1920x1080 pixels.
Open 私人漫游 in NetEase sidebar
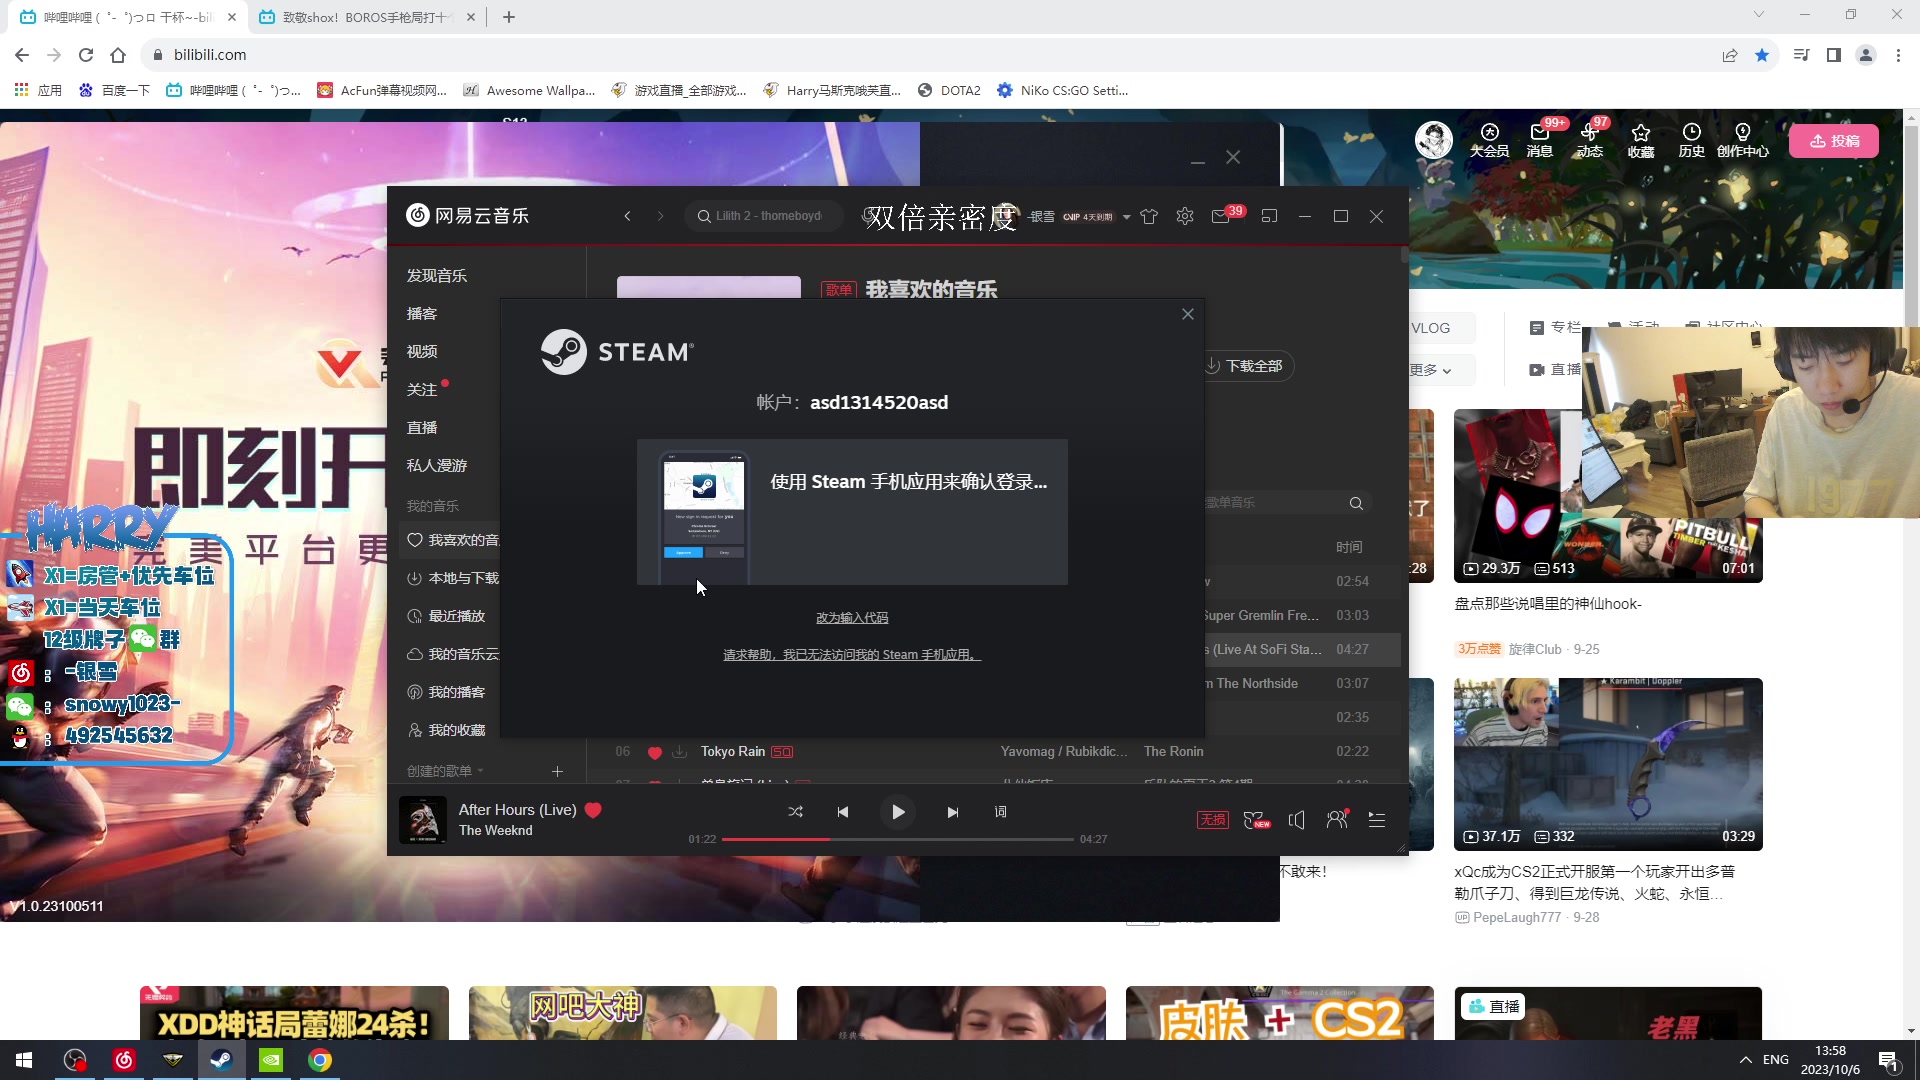[437, 466]
